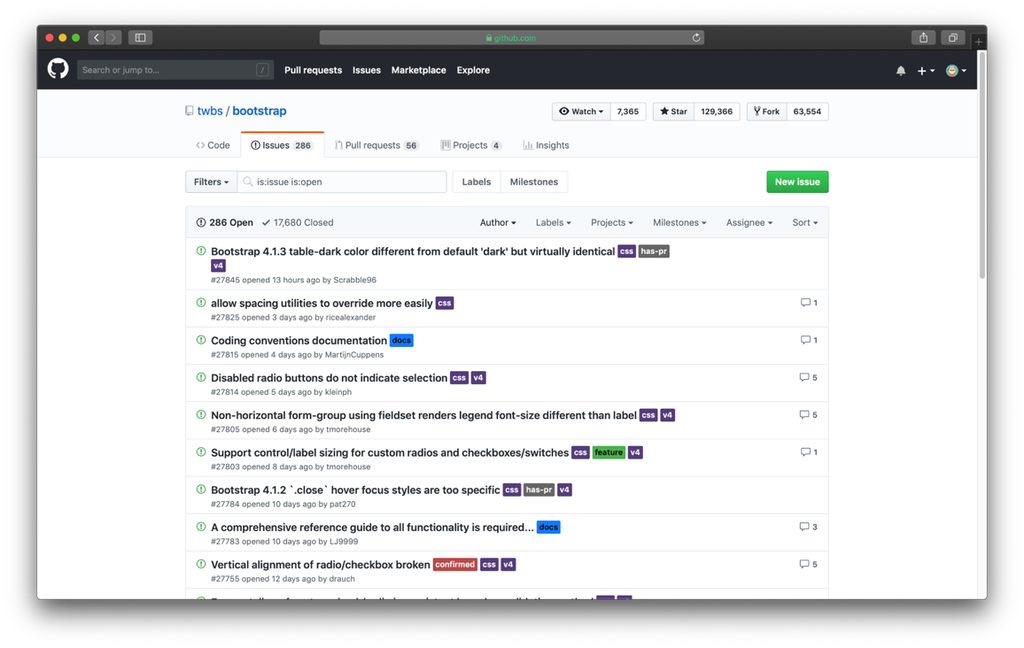Click the repository book icon beside twbs

(189, 111)
